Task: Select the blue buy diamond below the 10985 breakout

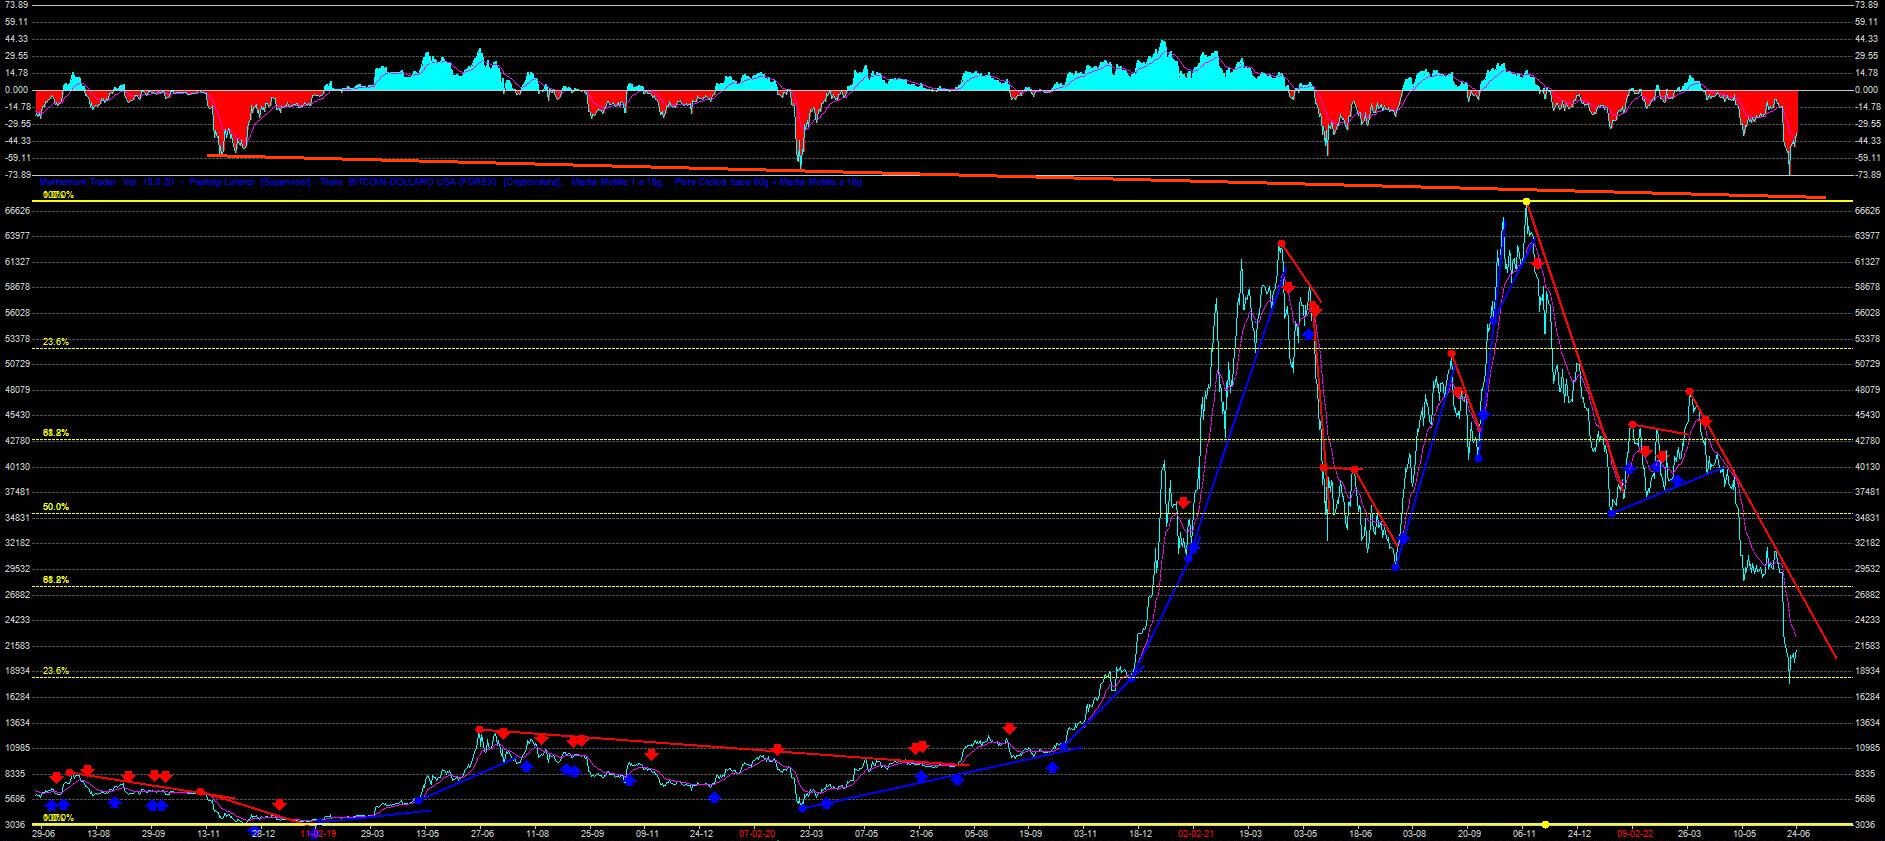Action: coord(1052,768)
